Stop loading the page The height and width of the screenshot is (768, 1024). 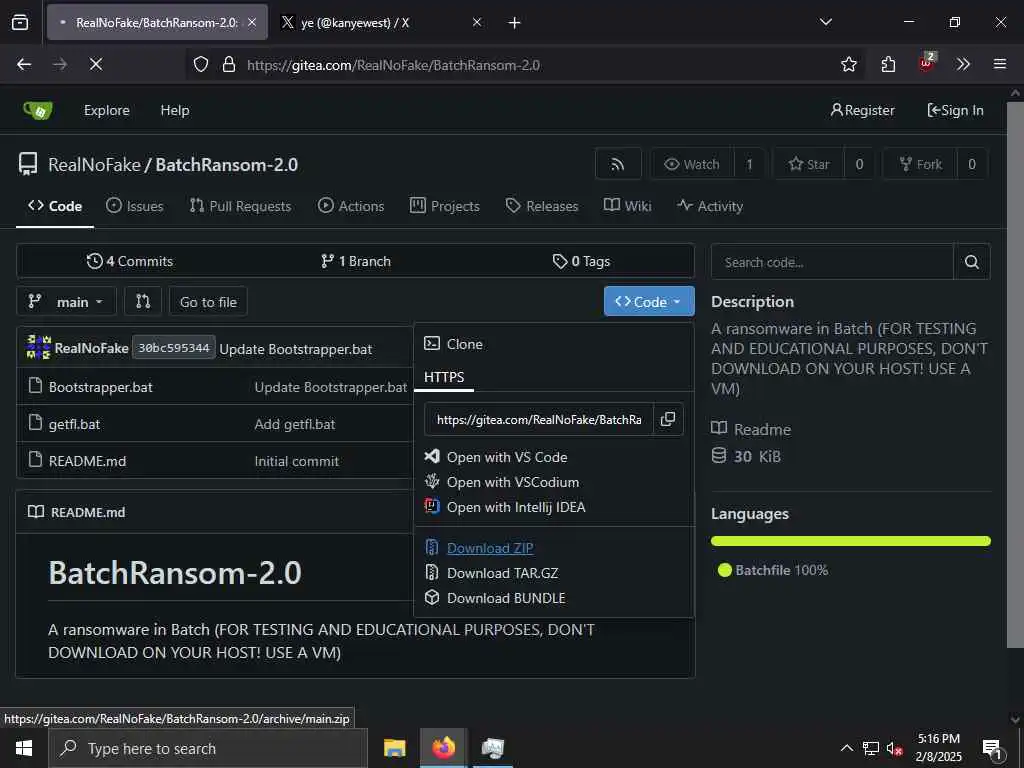(95, 64)
